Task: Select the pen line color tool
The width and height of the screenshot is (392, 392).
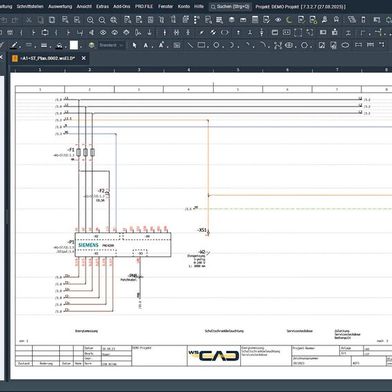Action: coord(14,45)
